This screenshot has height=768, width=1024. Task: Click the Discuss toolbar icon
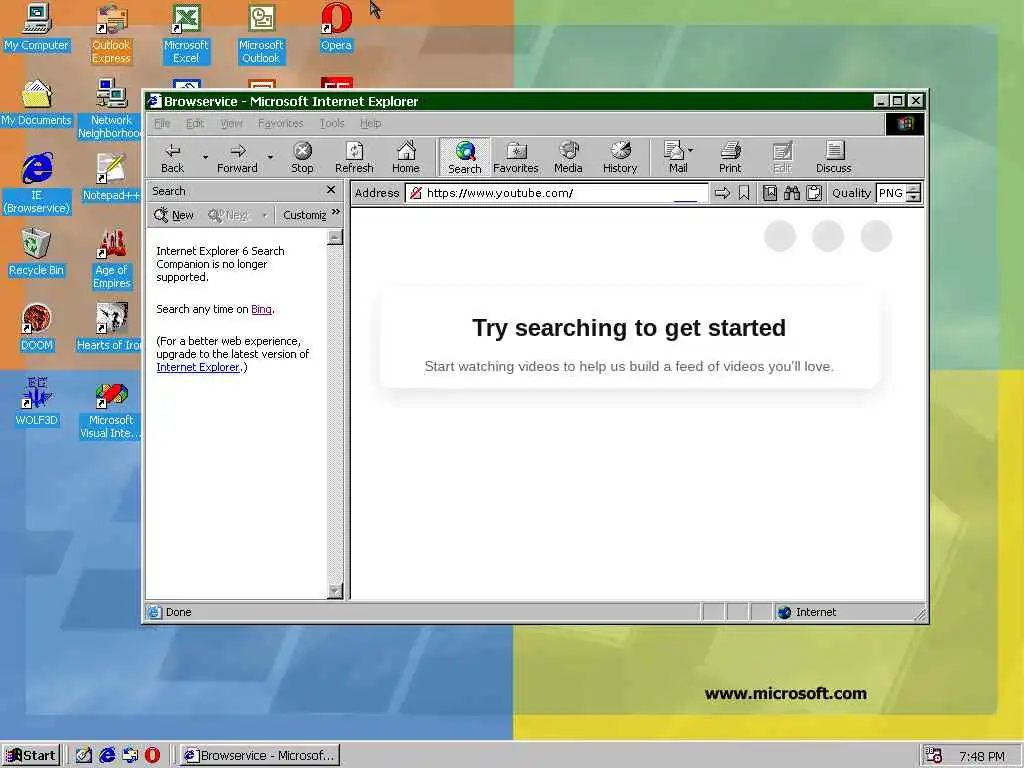click(x=834, y=157)
